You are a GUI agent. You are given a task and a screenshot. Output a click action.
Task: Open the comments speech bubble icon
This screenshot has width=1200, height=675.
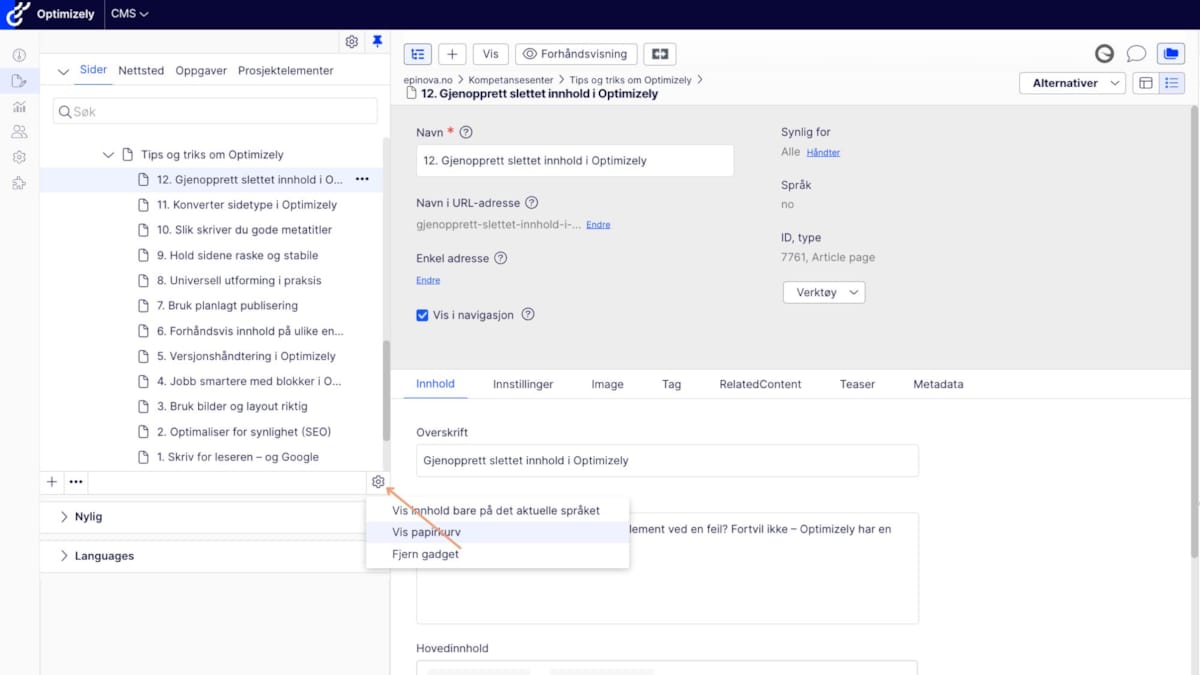(1136, 54)
